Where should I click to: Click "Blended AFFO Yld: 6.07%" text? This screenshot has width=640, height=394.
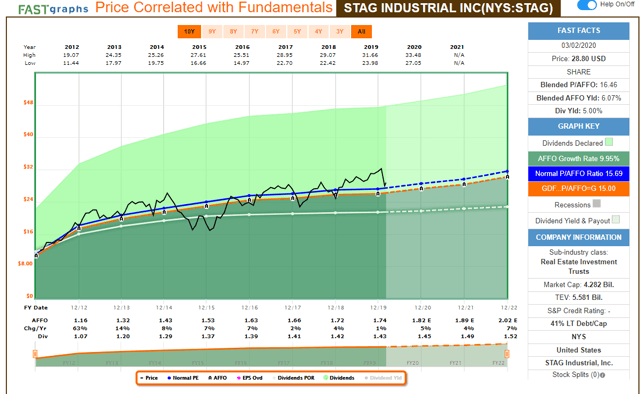pyautogui.click(x=578, y=98)
